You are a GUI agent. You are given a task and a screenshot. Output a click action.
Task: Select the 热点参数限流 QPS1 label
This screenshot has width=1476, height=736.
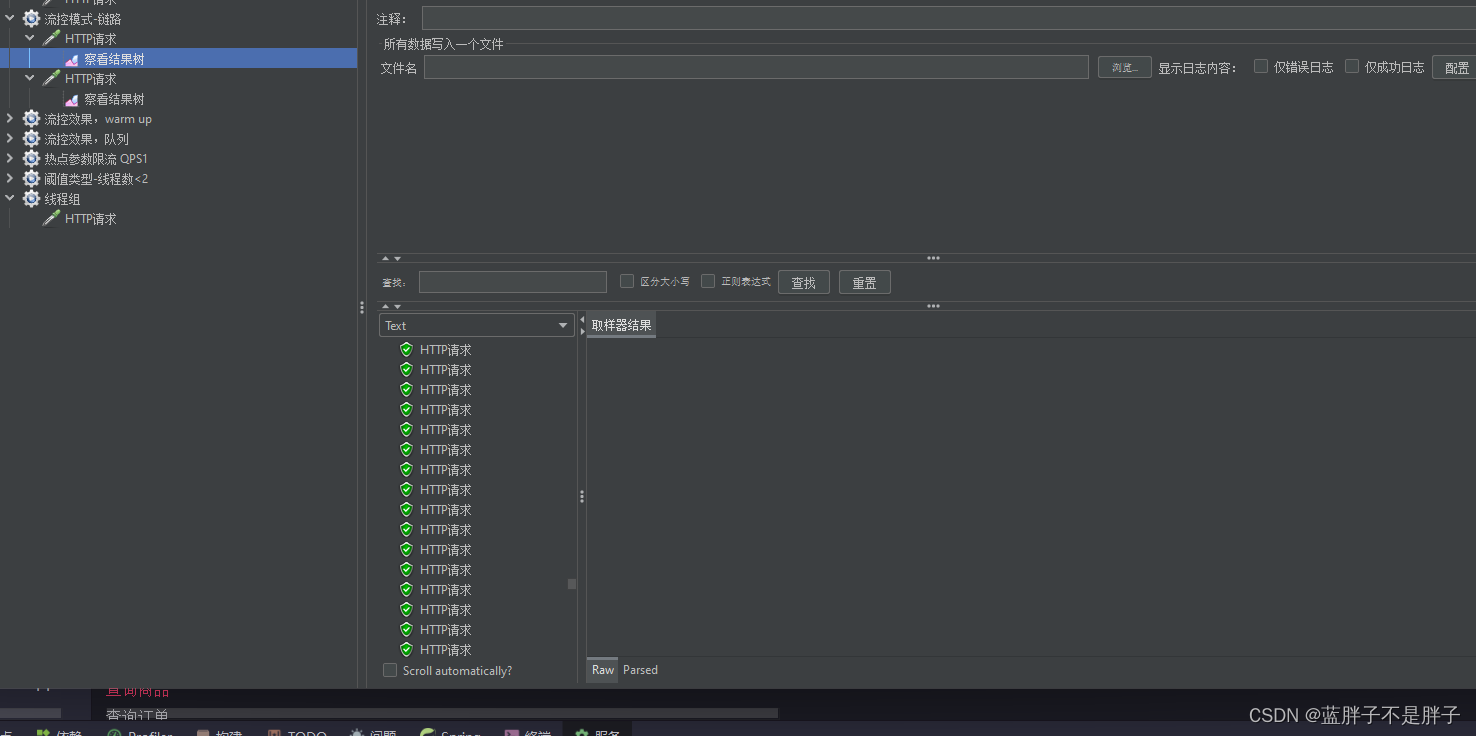pyautogui.click(x=96, y=159)
